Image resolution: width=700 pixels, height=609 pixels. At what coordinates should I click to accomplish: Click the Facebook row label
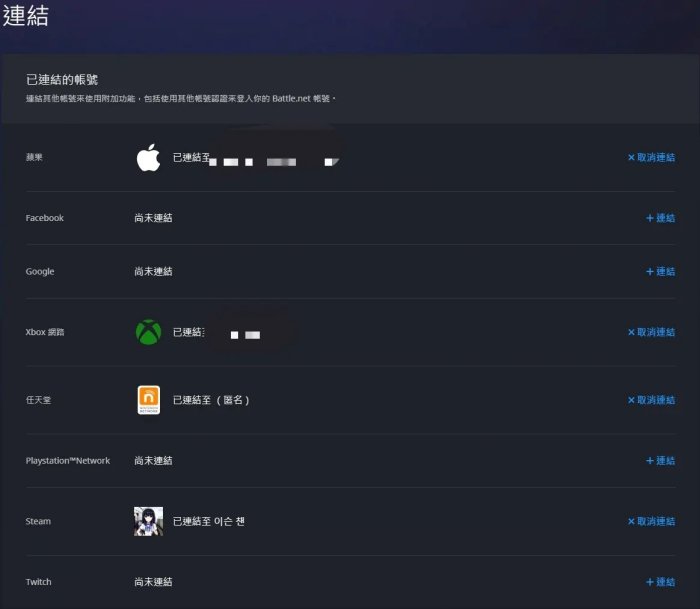point(45,218)
